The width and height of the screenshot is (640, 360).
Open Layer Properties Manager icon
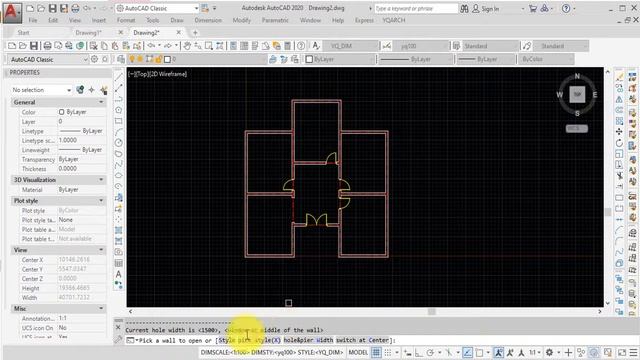click(x=121, y=59)
